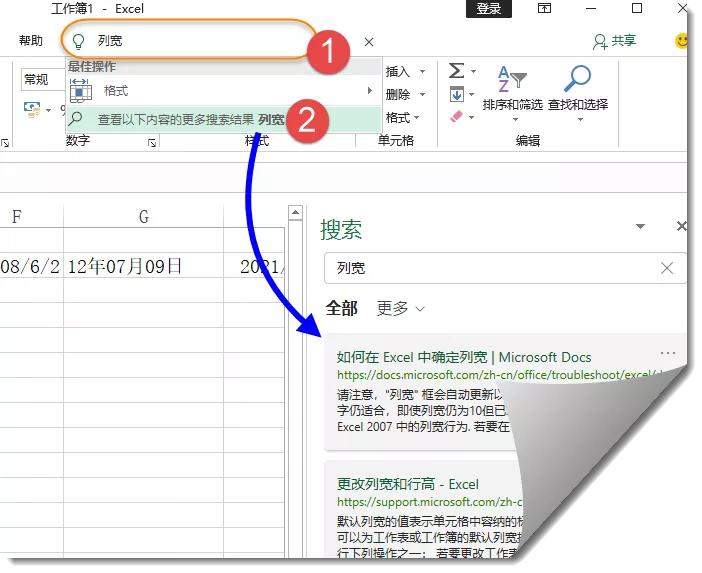
Task: Expand the 更多 results dropdown
Action: [400, 308]
